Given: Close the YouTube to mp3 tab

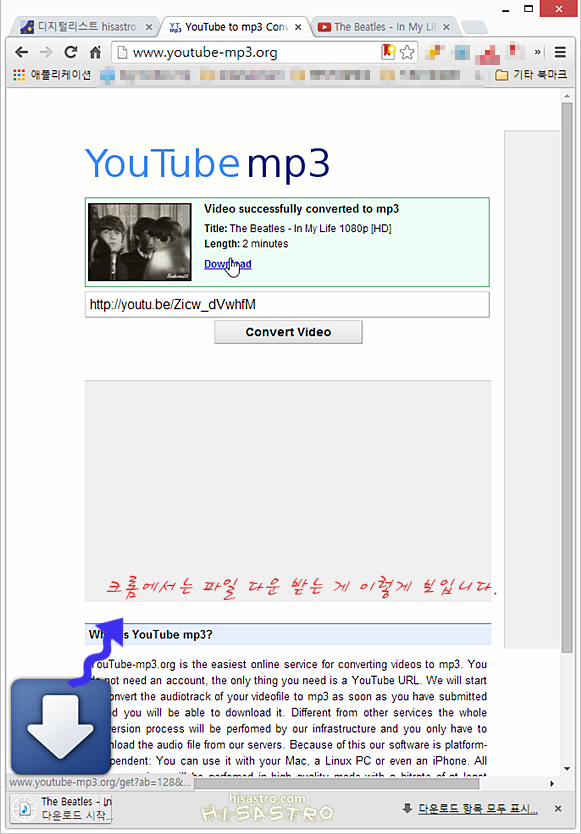Looking at the screenshot, I should point(298,27).
